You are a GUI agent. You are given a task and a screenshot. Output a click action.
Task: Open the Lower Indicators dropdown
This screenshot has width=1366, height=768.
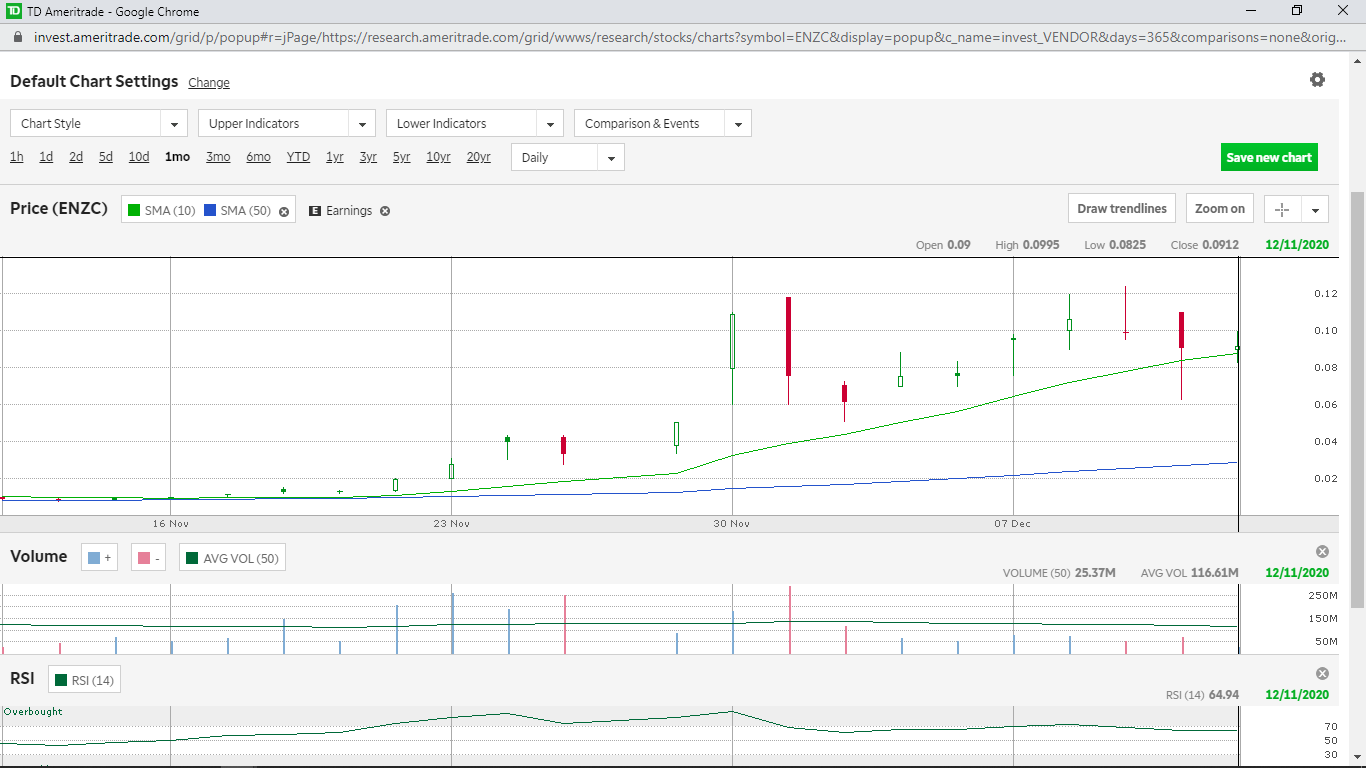[x=475, y=124]
